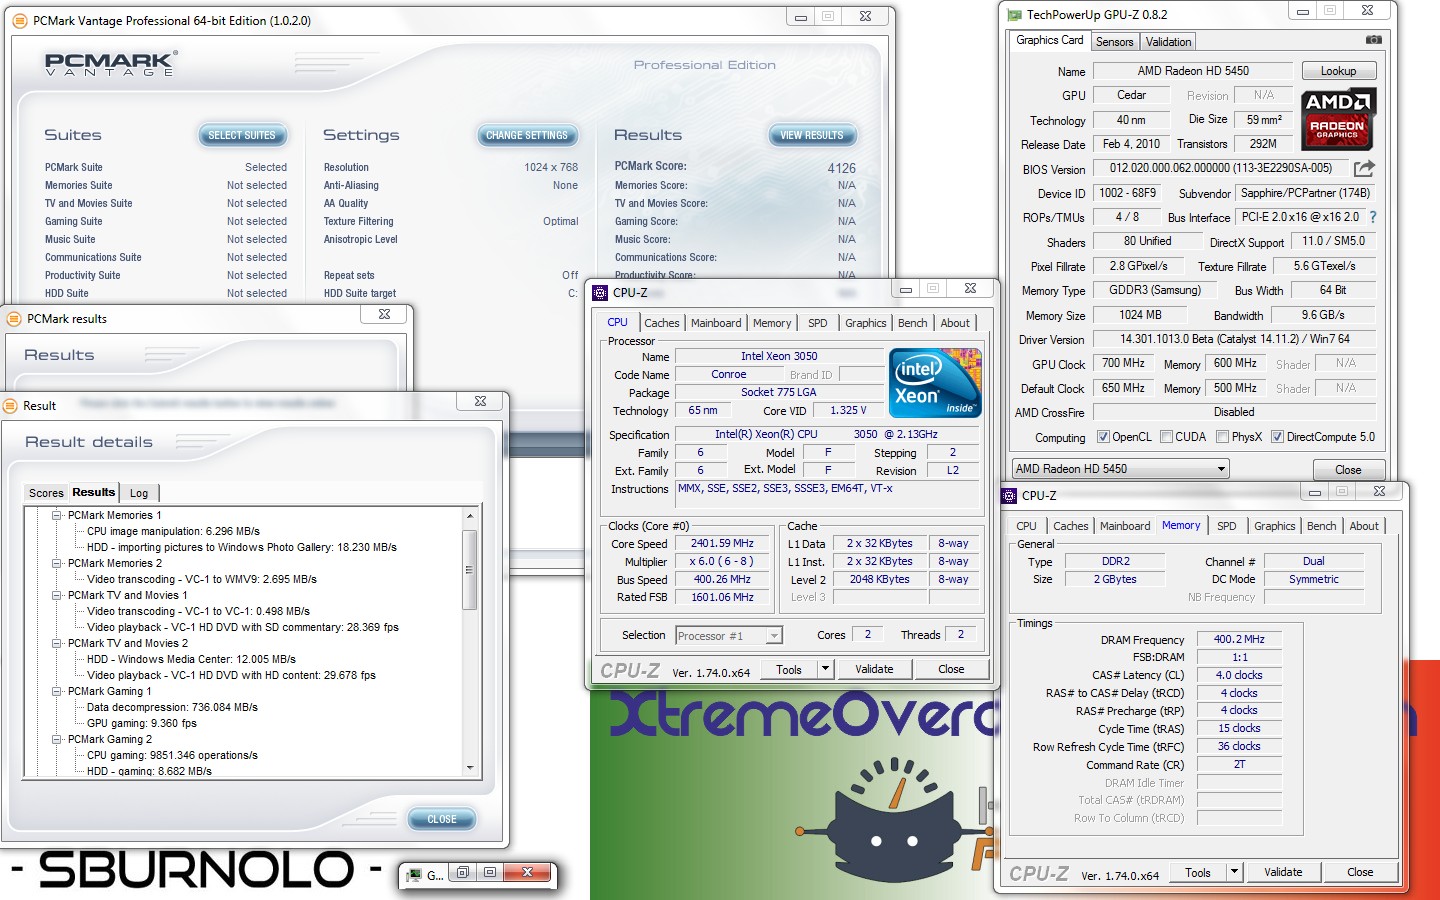The height and width of the screenshot is (900, 1440).
Task: Click the GPU-Z title bar app icon
Action: 1015,15
